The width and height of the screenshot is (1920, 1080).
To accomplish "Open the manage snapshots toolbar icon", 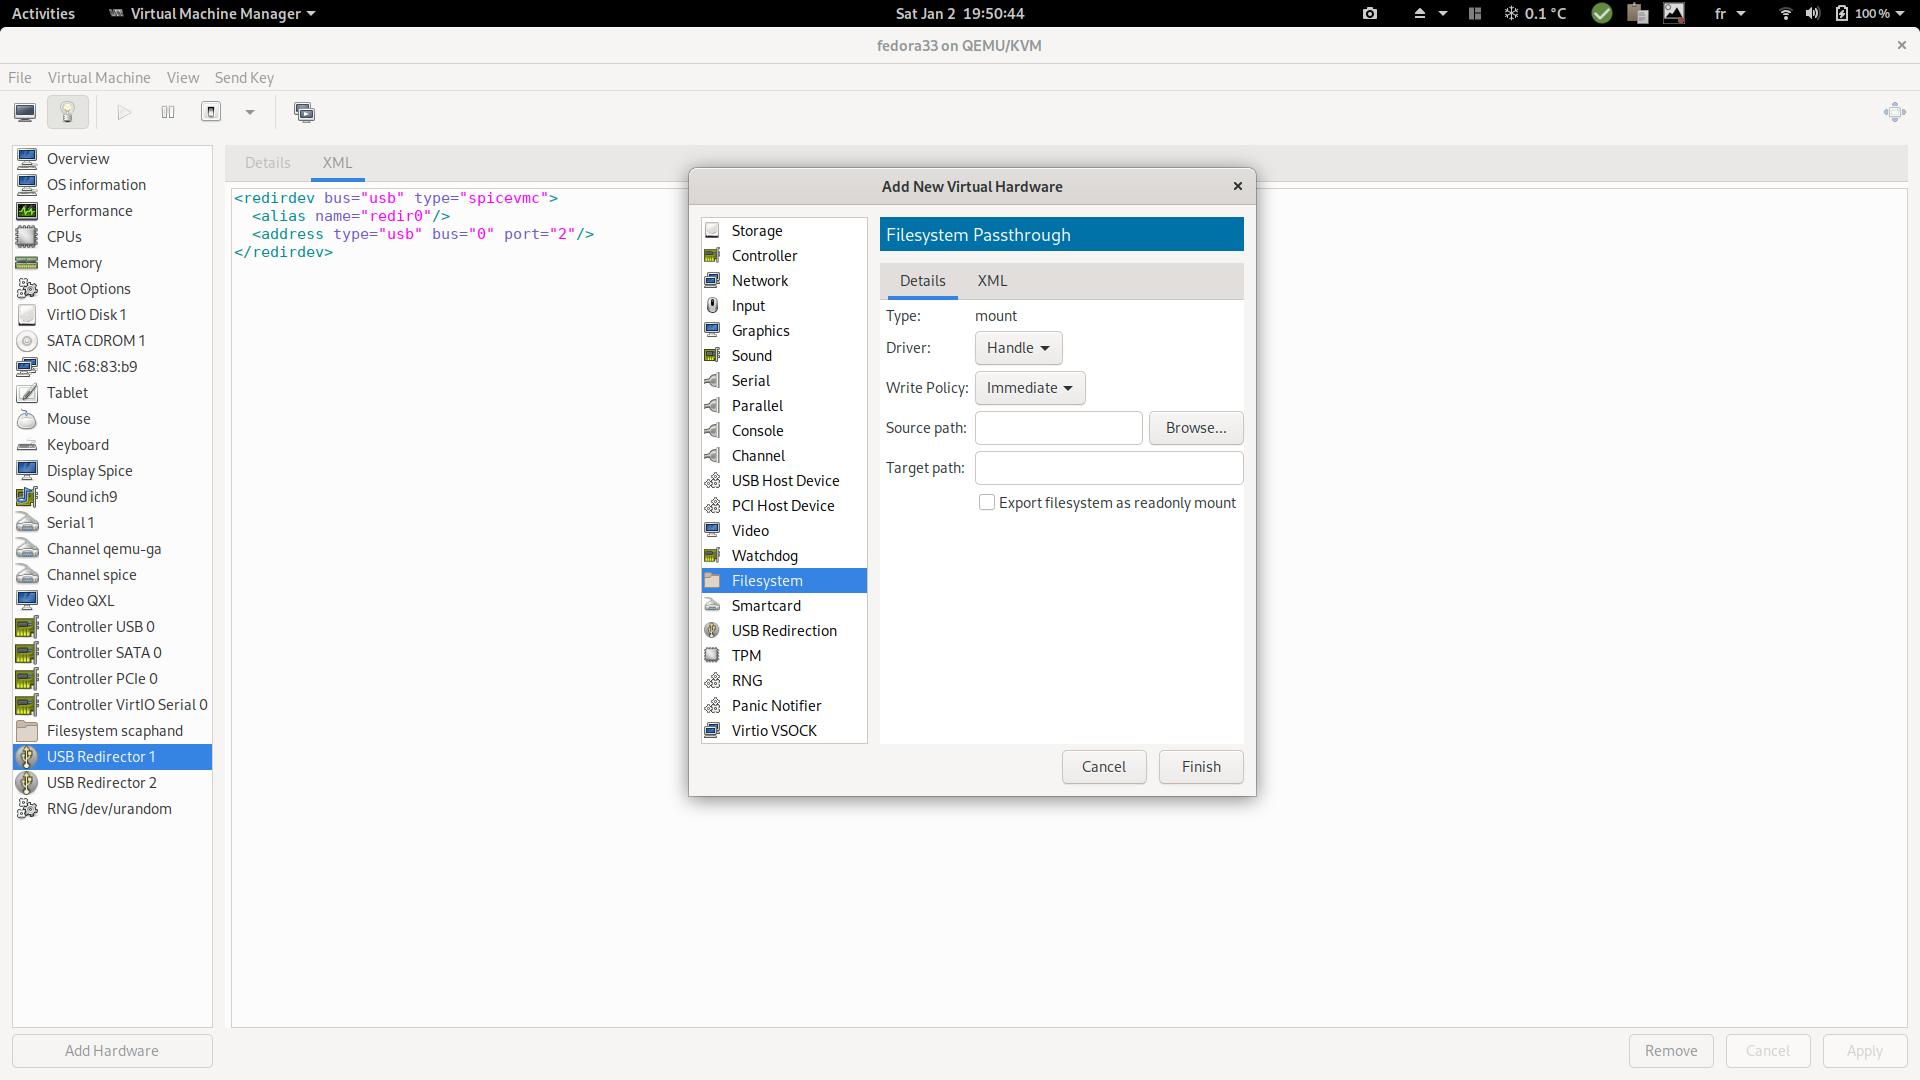I will (x=304, y=112).
